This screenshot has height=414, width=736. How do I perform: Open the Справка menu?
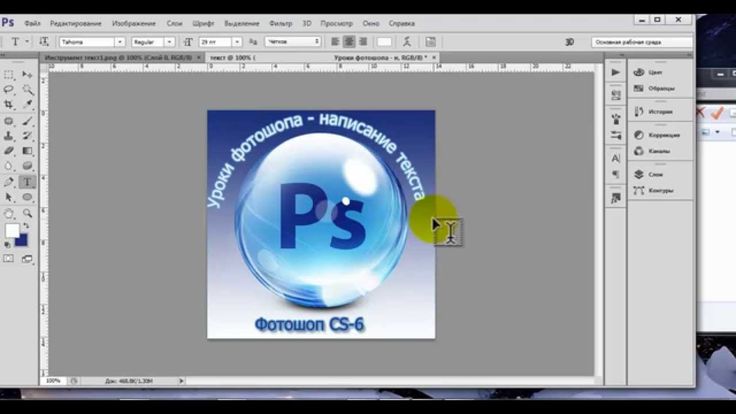click(402, 23)
